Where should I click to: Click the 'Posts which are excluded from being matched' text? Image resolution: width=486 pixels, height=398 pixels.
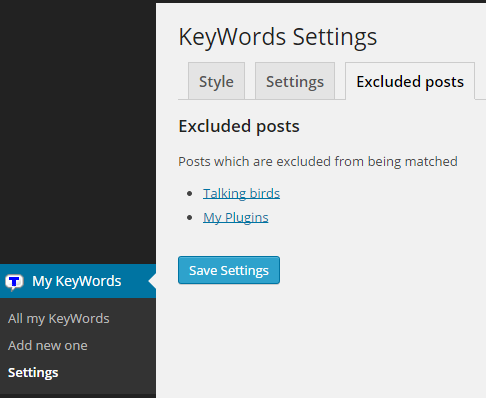coord(318,162)
